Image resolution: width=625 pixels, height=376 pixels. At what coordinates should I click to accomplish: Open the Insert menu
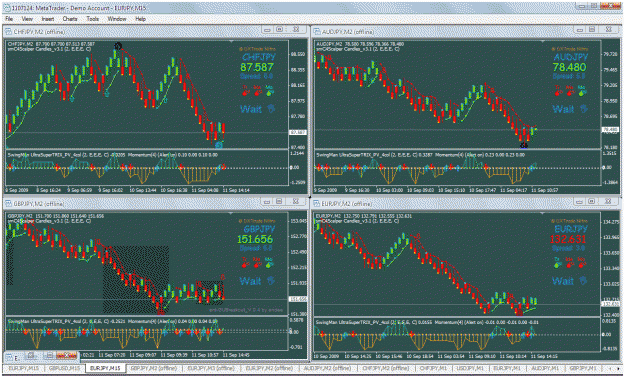pyautogui.click(x=48, y=19)
